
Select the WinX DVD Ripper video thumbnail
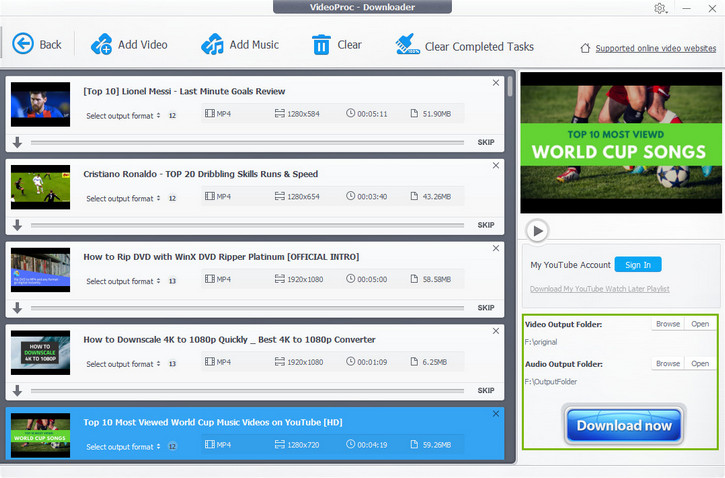[40, 270]
